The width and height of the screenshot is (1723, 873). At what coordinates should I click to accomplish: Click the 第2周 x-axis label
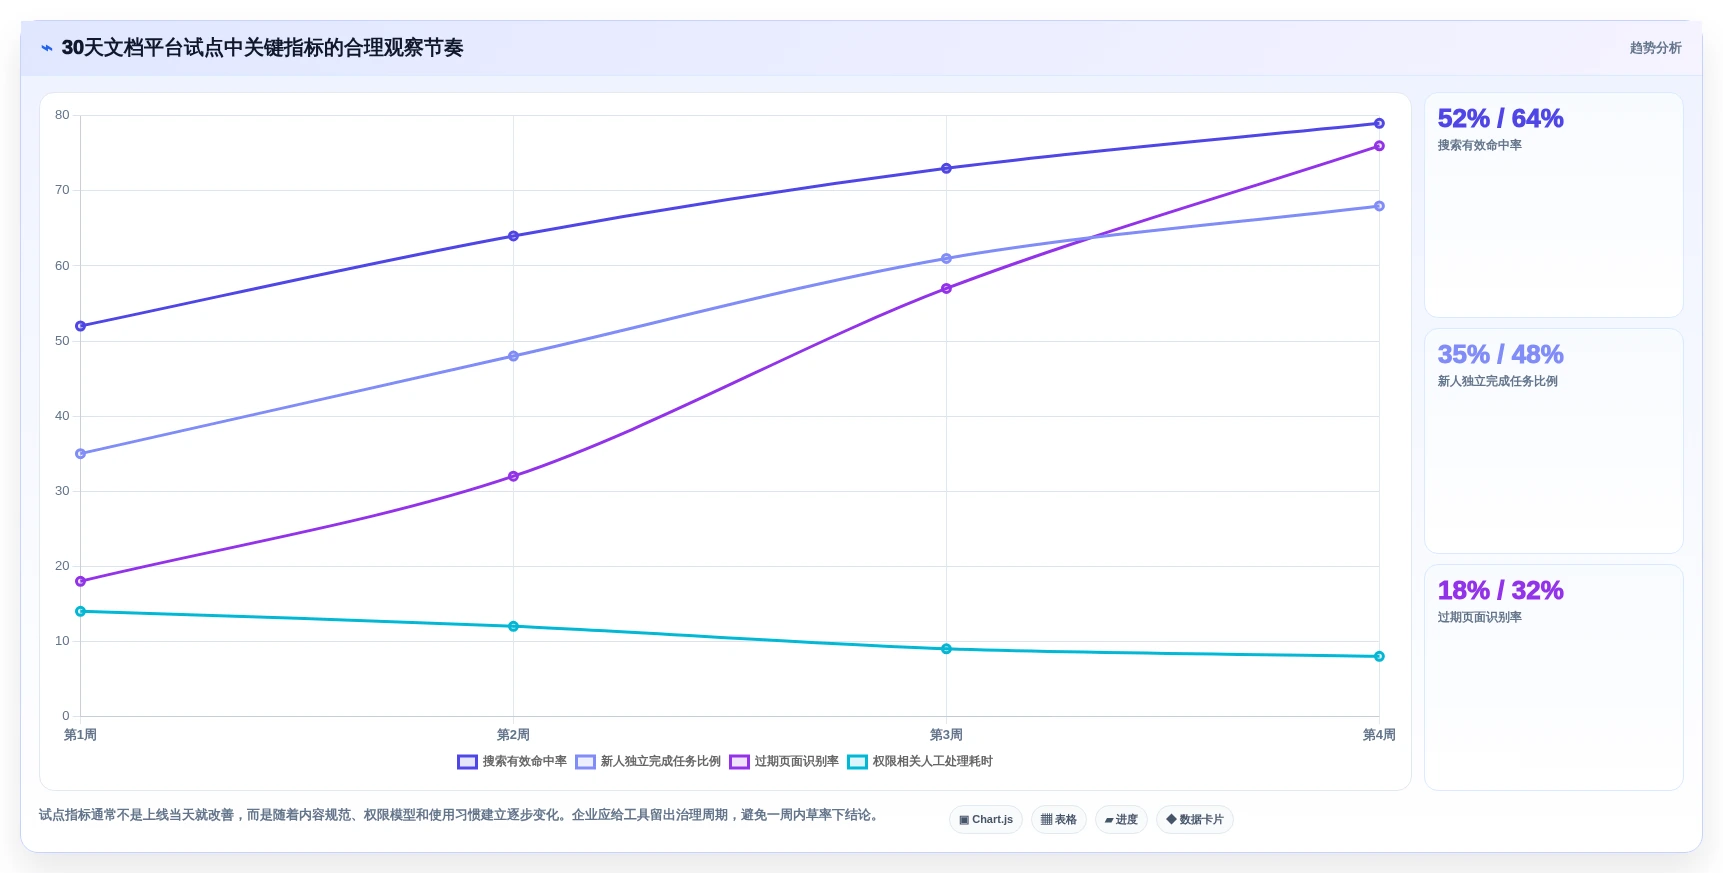point(513,735)
